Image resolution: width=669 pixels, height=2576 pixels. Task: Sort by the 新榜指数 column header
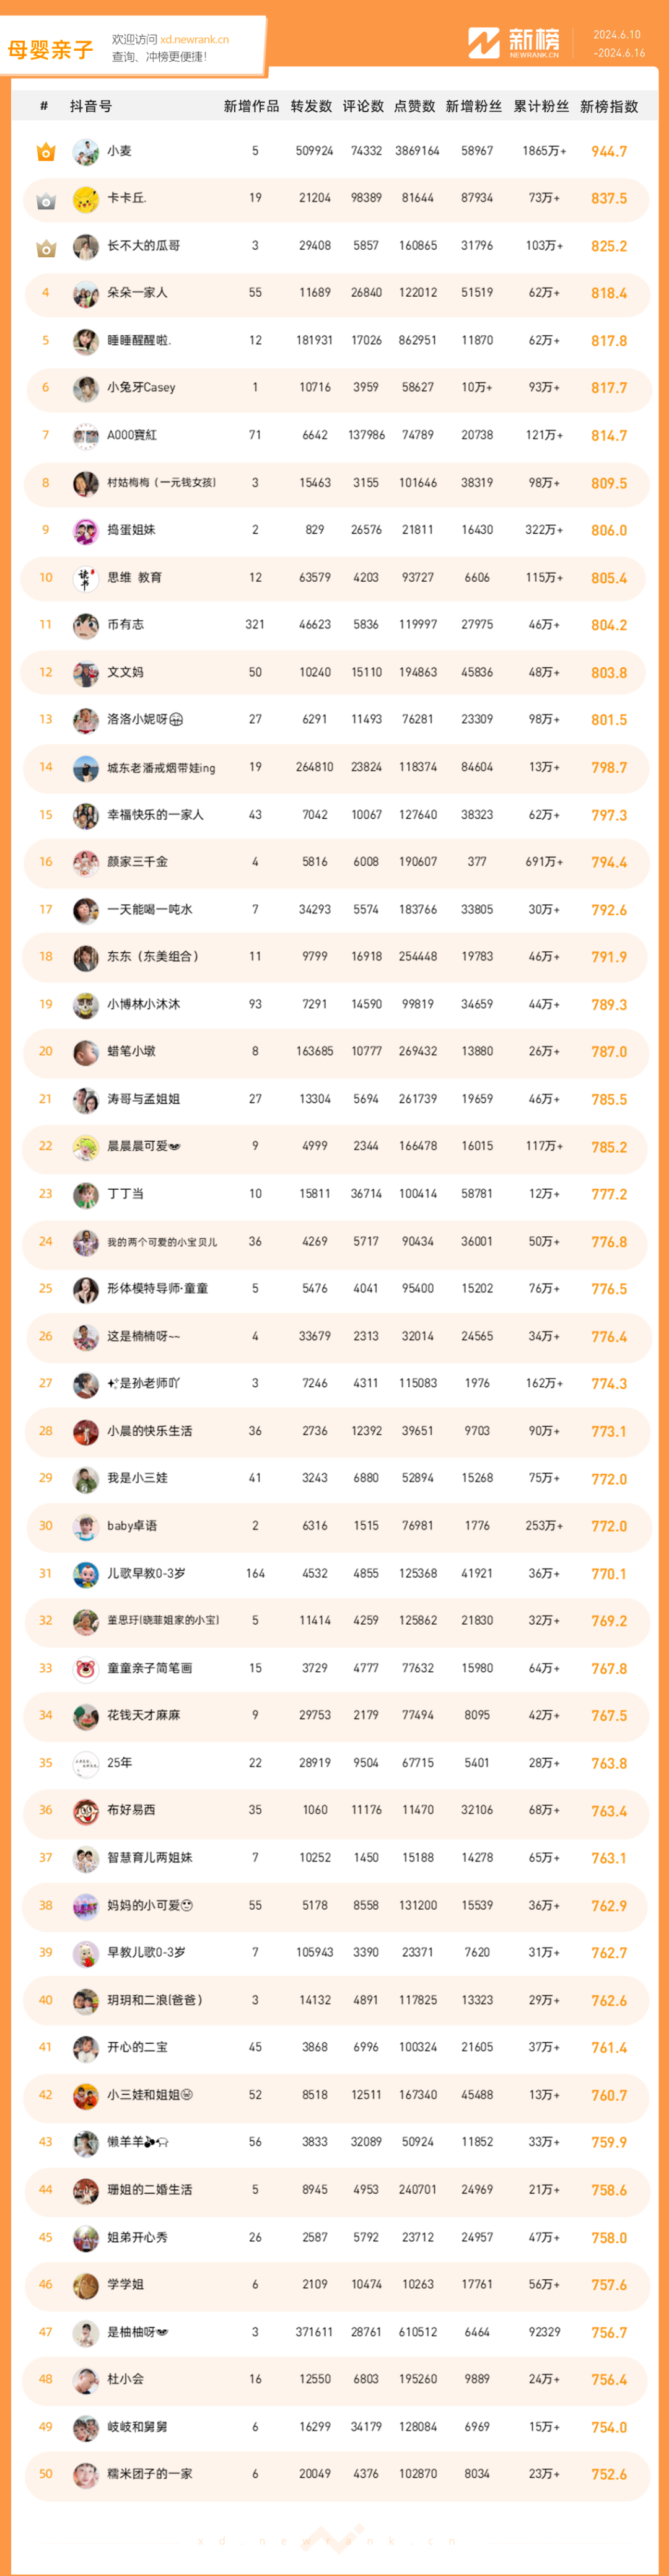[x=609, y=106]
